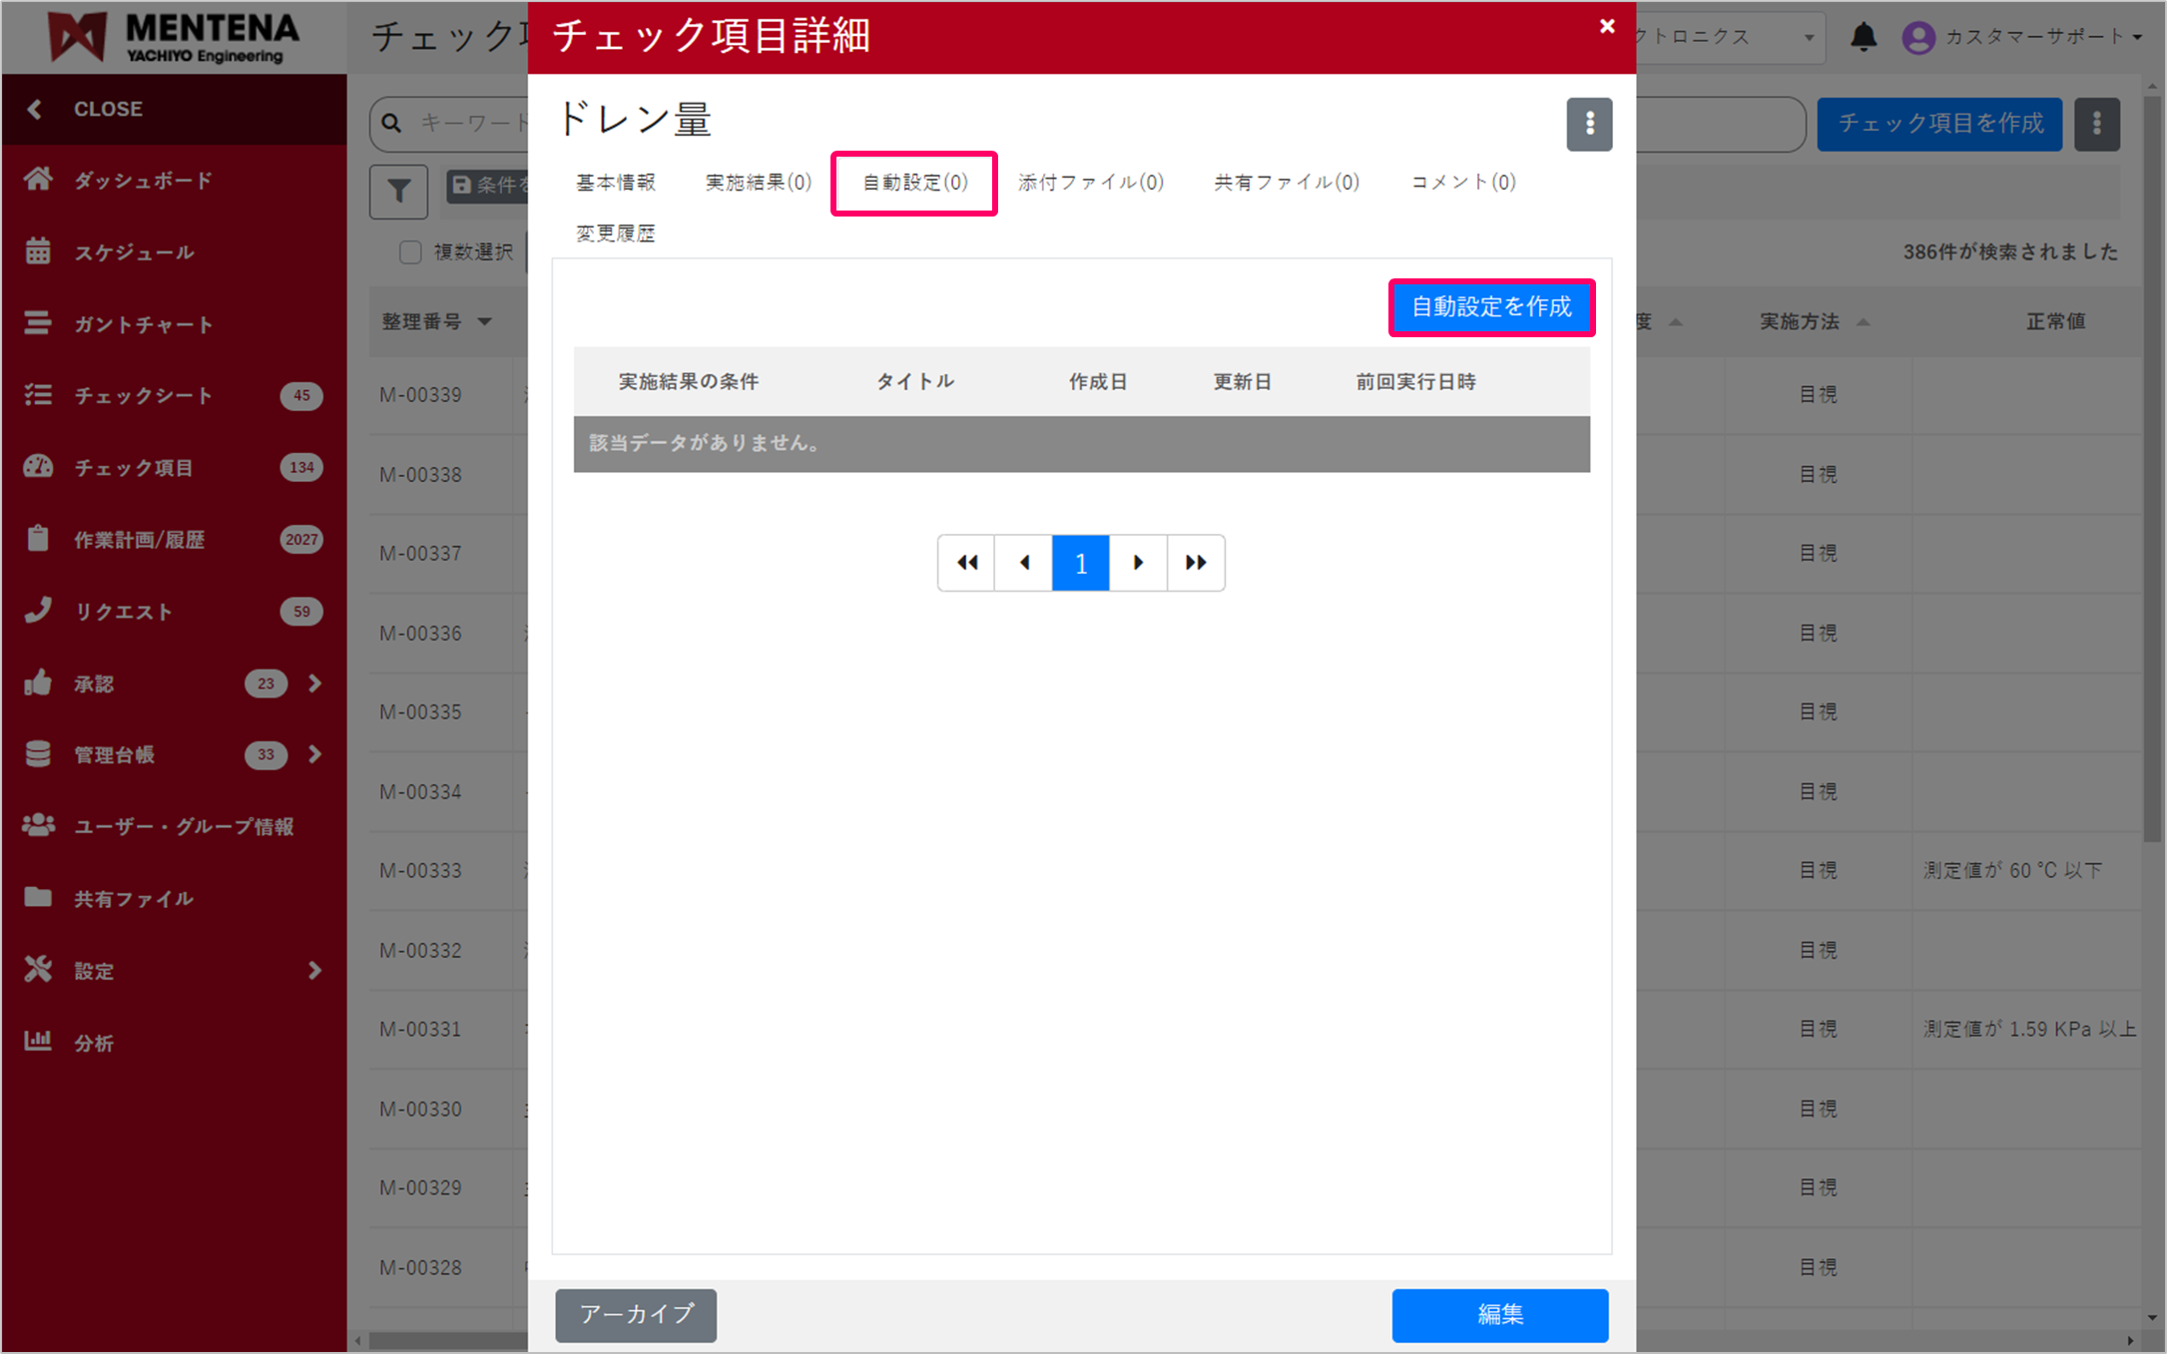
Task: Open the チェックシート panel icon
Action: [x=39, y=395]
